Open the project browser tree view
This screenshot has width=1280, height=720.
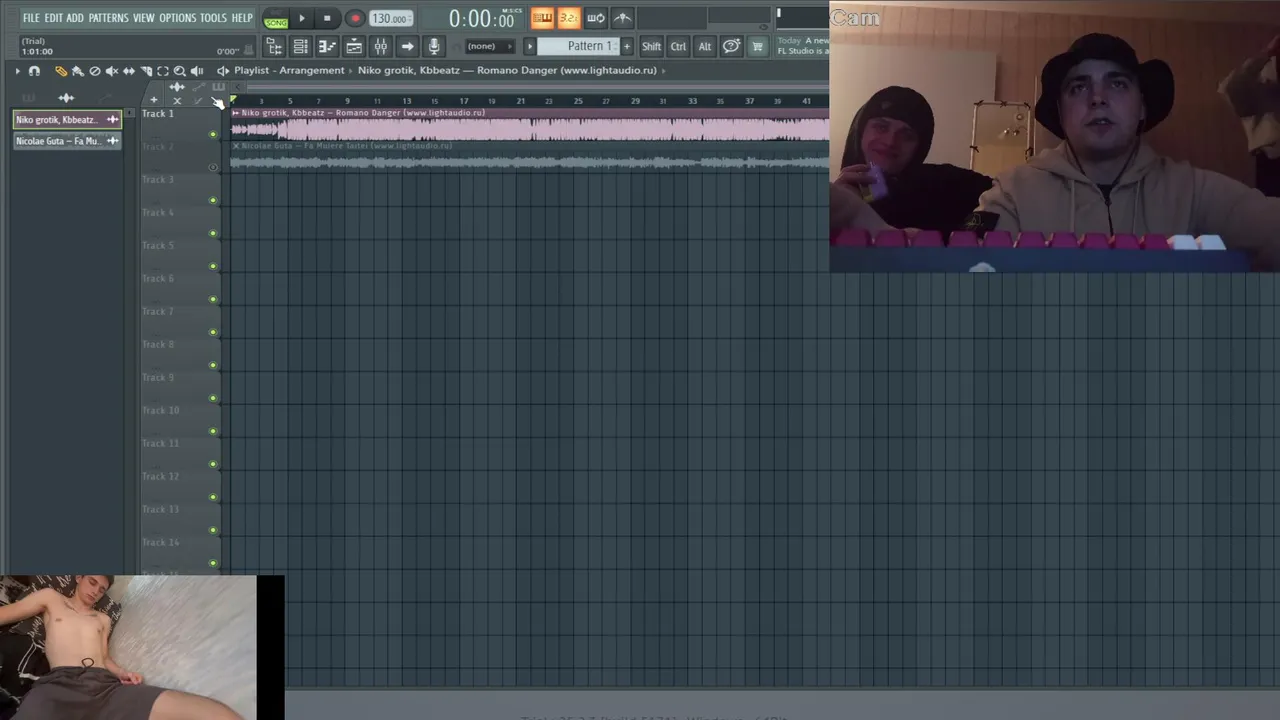coord(274,46)
